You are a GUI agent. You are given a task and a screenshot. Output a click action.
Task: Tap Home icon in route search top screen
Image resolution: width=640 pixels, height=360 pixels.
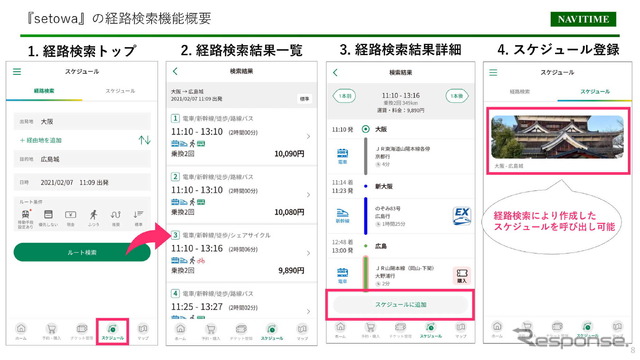pyautogui.click(x=21, y=329)
